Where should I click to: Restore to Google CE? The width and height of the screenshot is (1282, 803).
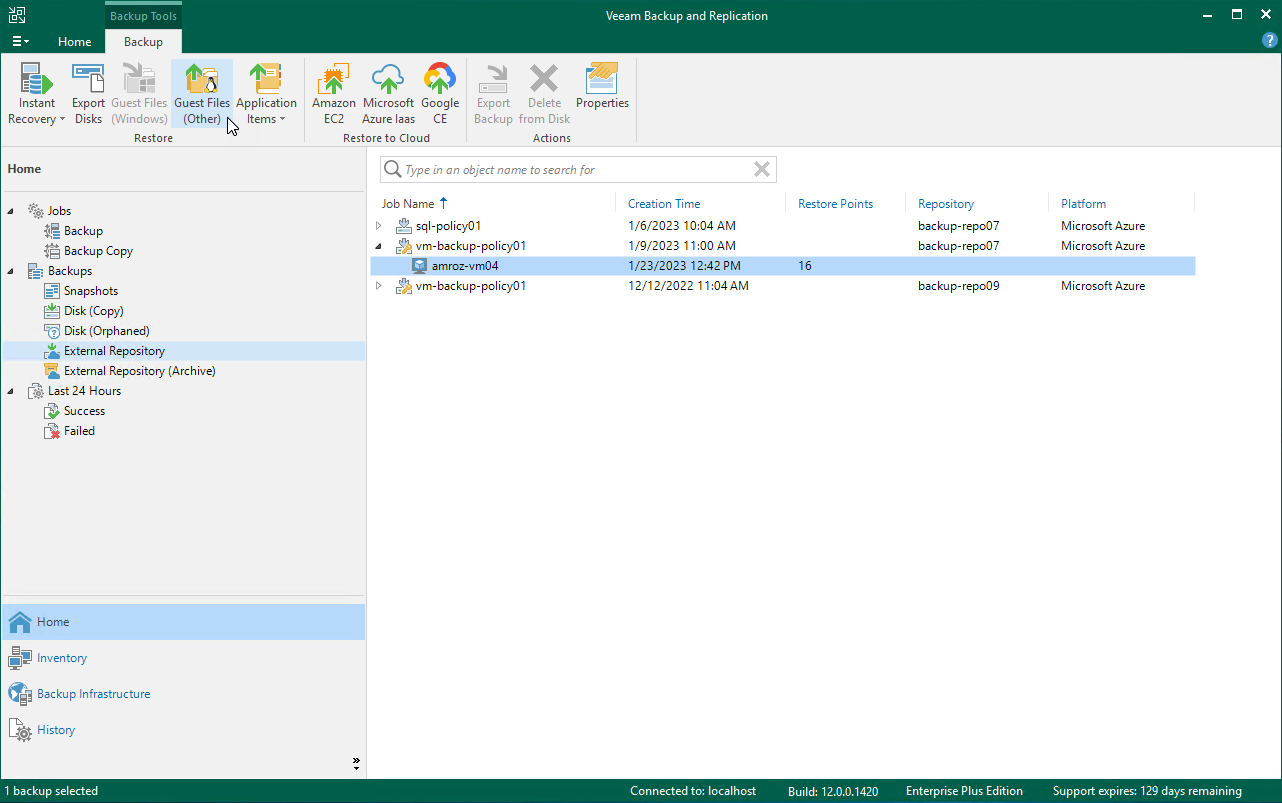439,94
